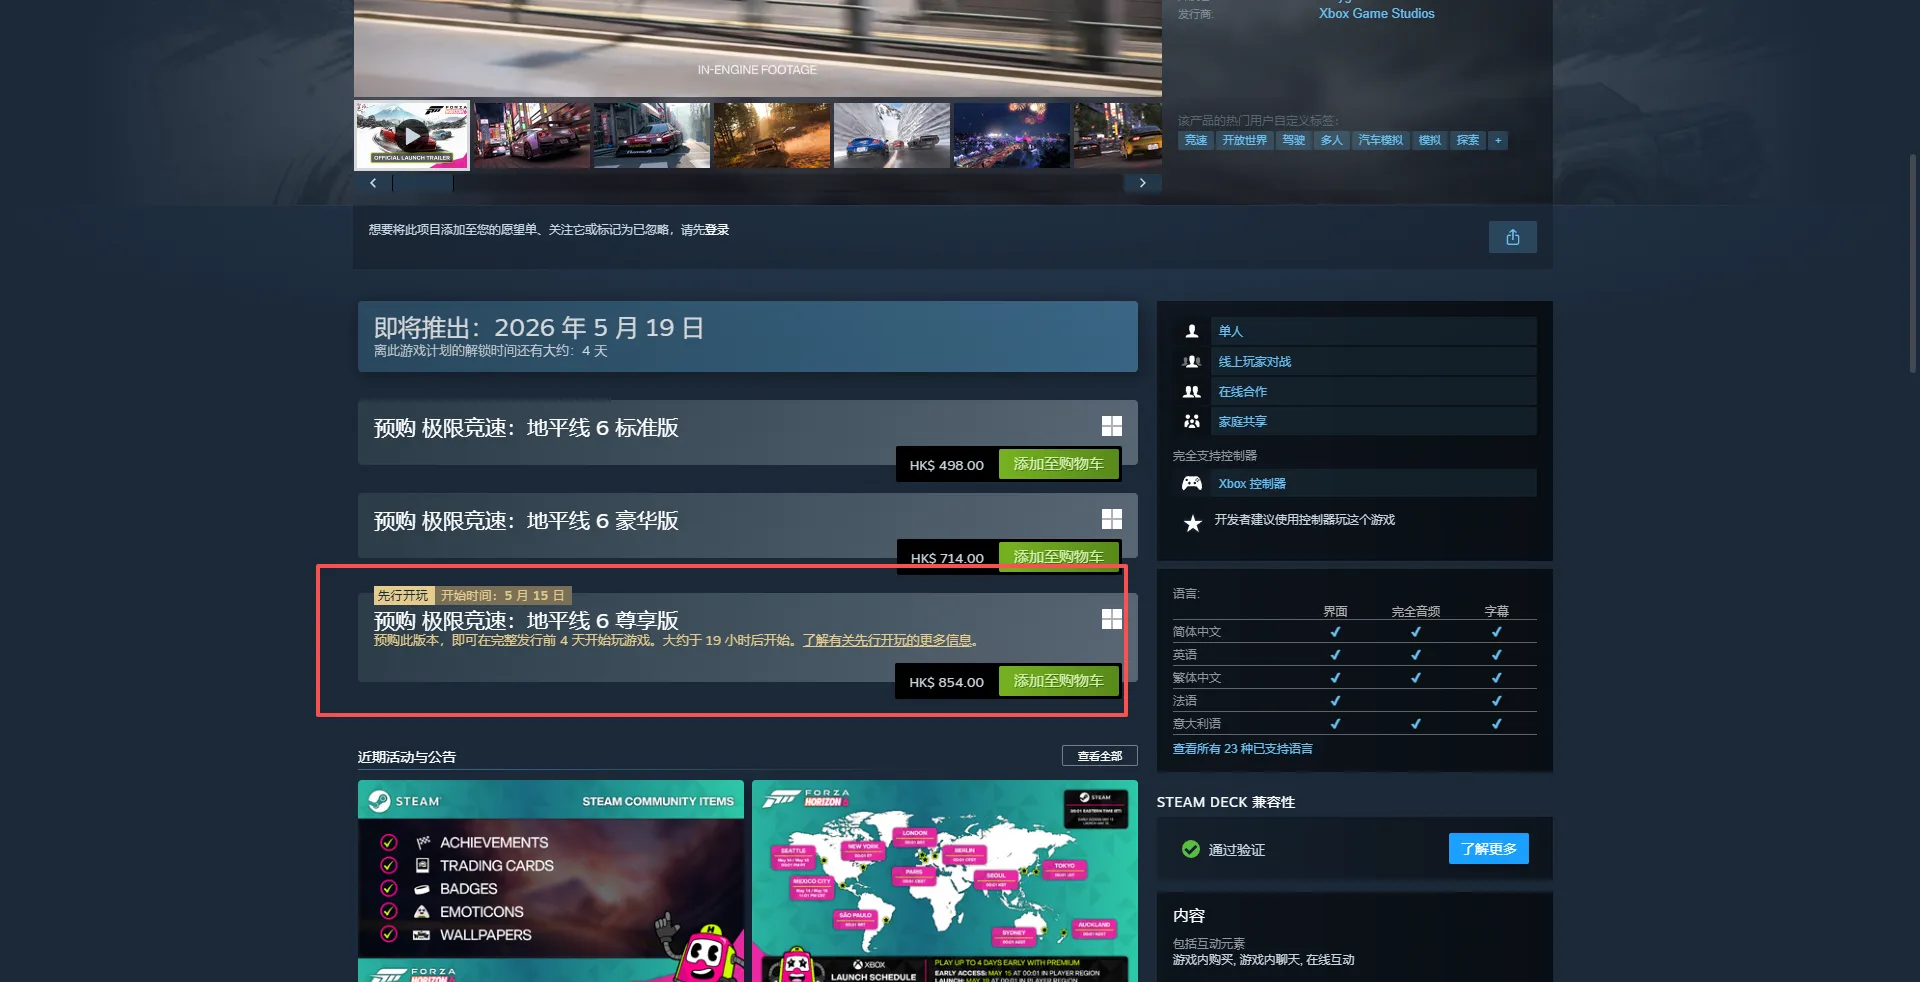Select the second screenshot thumbnail with the red car
Image resolution: width=1920 pixels, height=982 pixels.
coord(532,135)
